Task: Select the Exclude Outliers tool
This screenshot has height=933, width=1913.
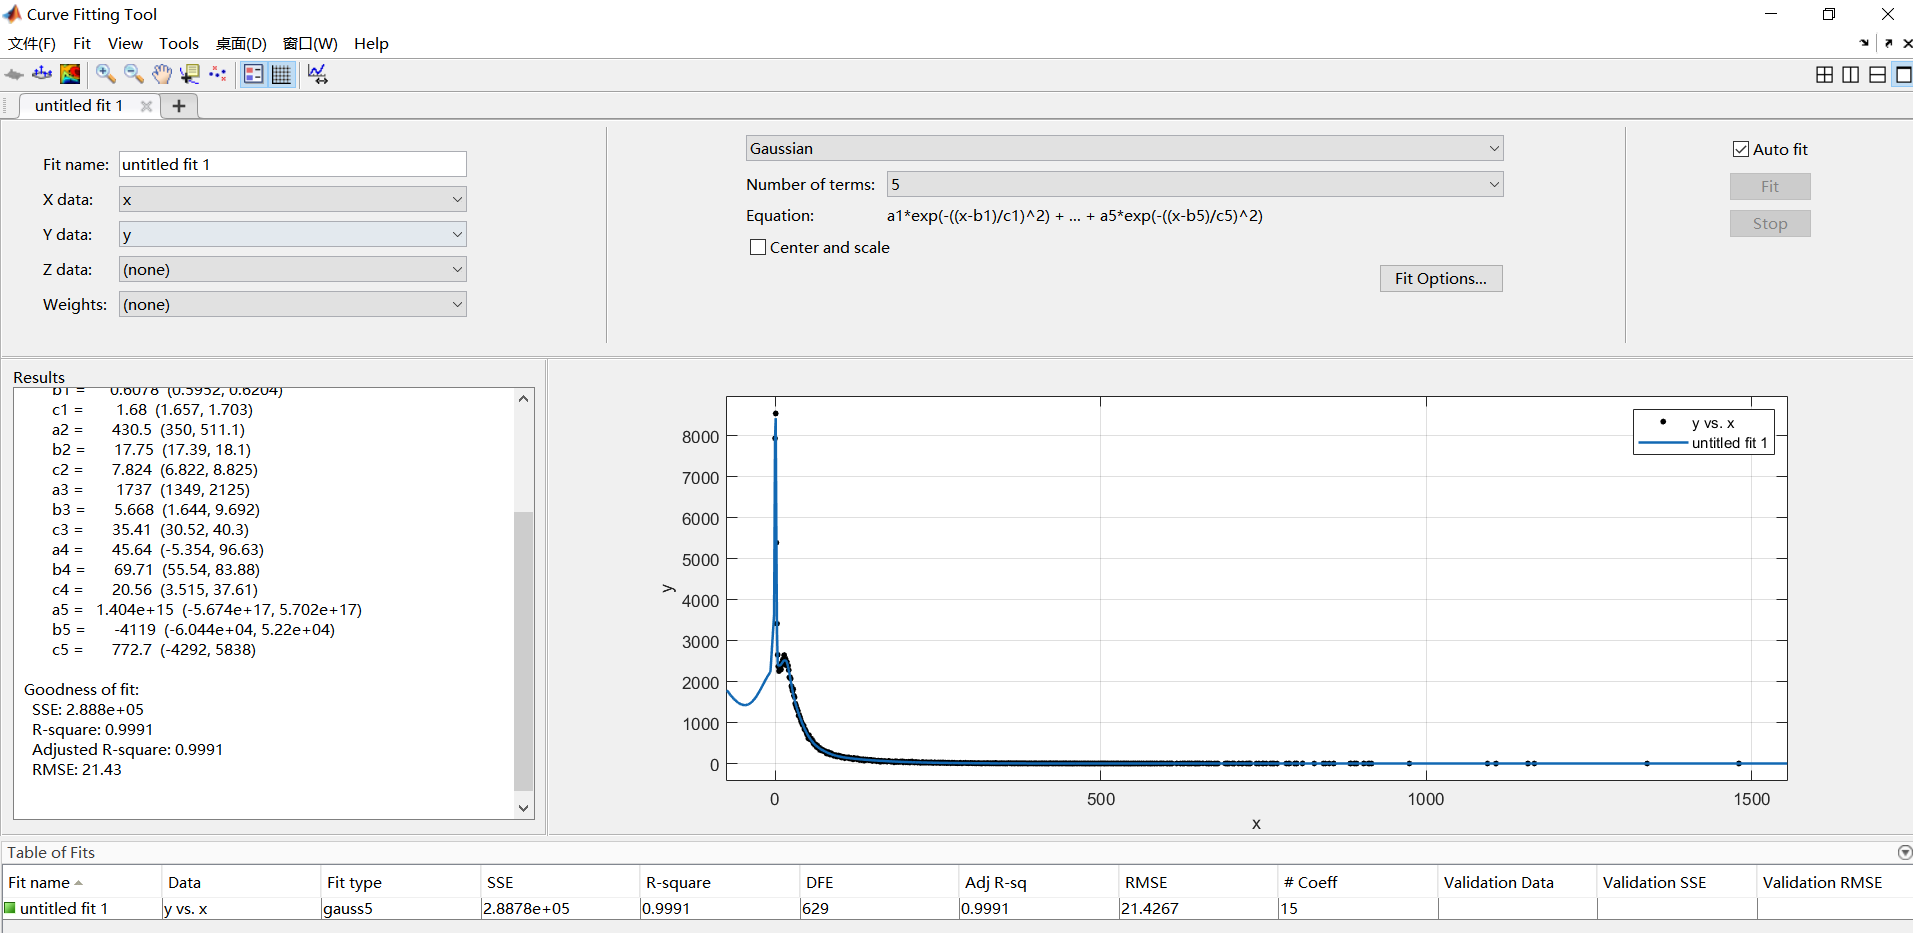Action: point(217,74)
